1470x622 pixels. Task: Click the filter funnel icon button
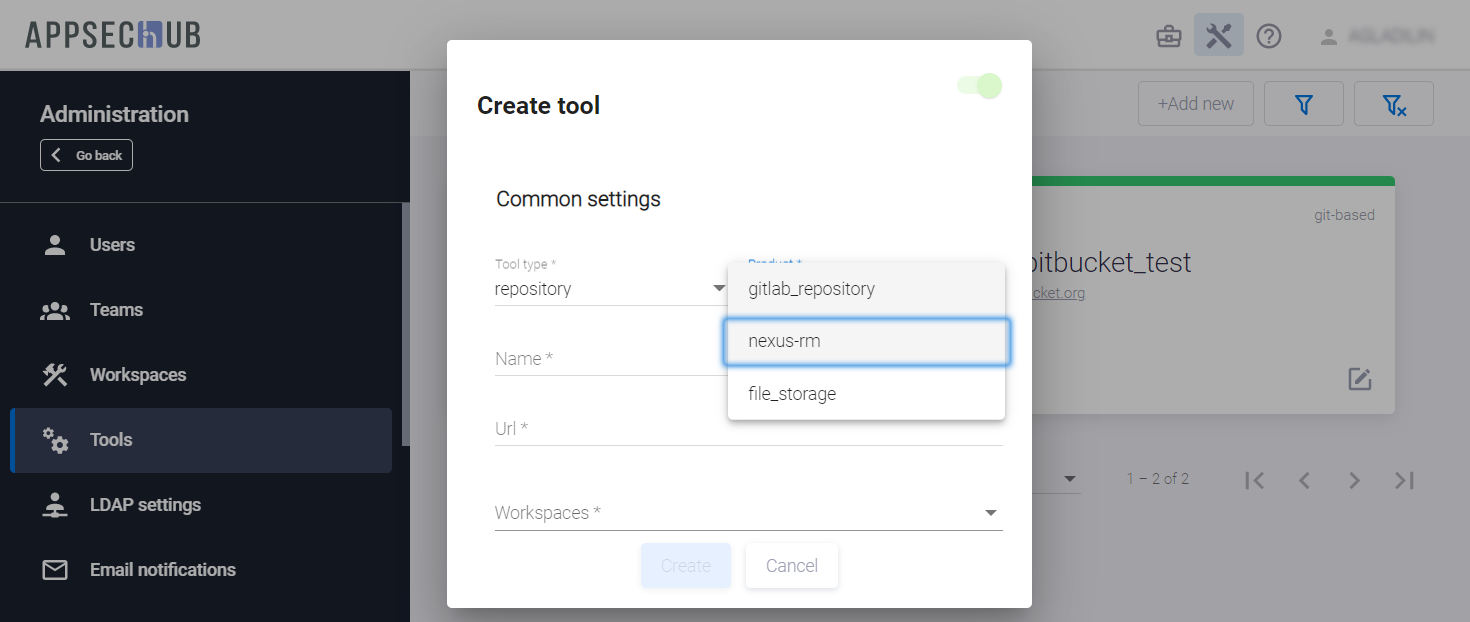pyautogui.click(x=1303, y=104)
